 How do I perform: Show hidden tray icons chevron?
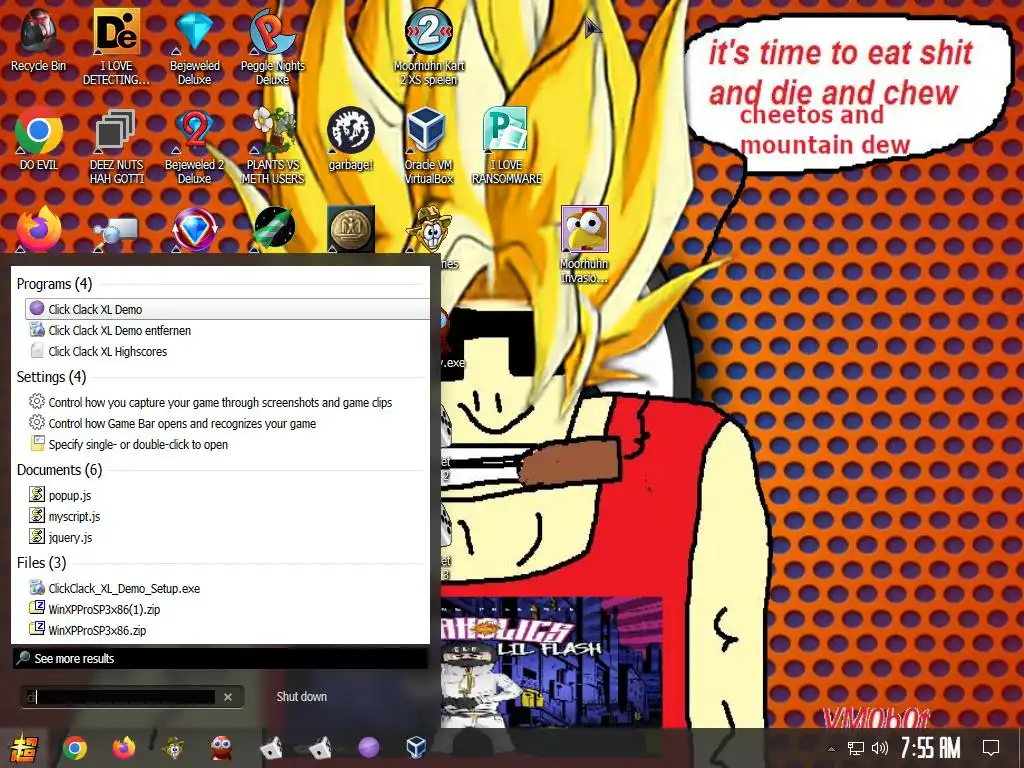coord(831,748)
